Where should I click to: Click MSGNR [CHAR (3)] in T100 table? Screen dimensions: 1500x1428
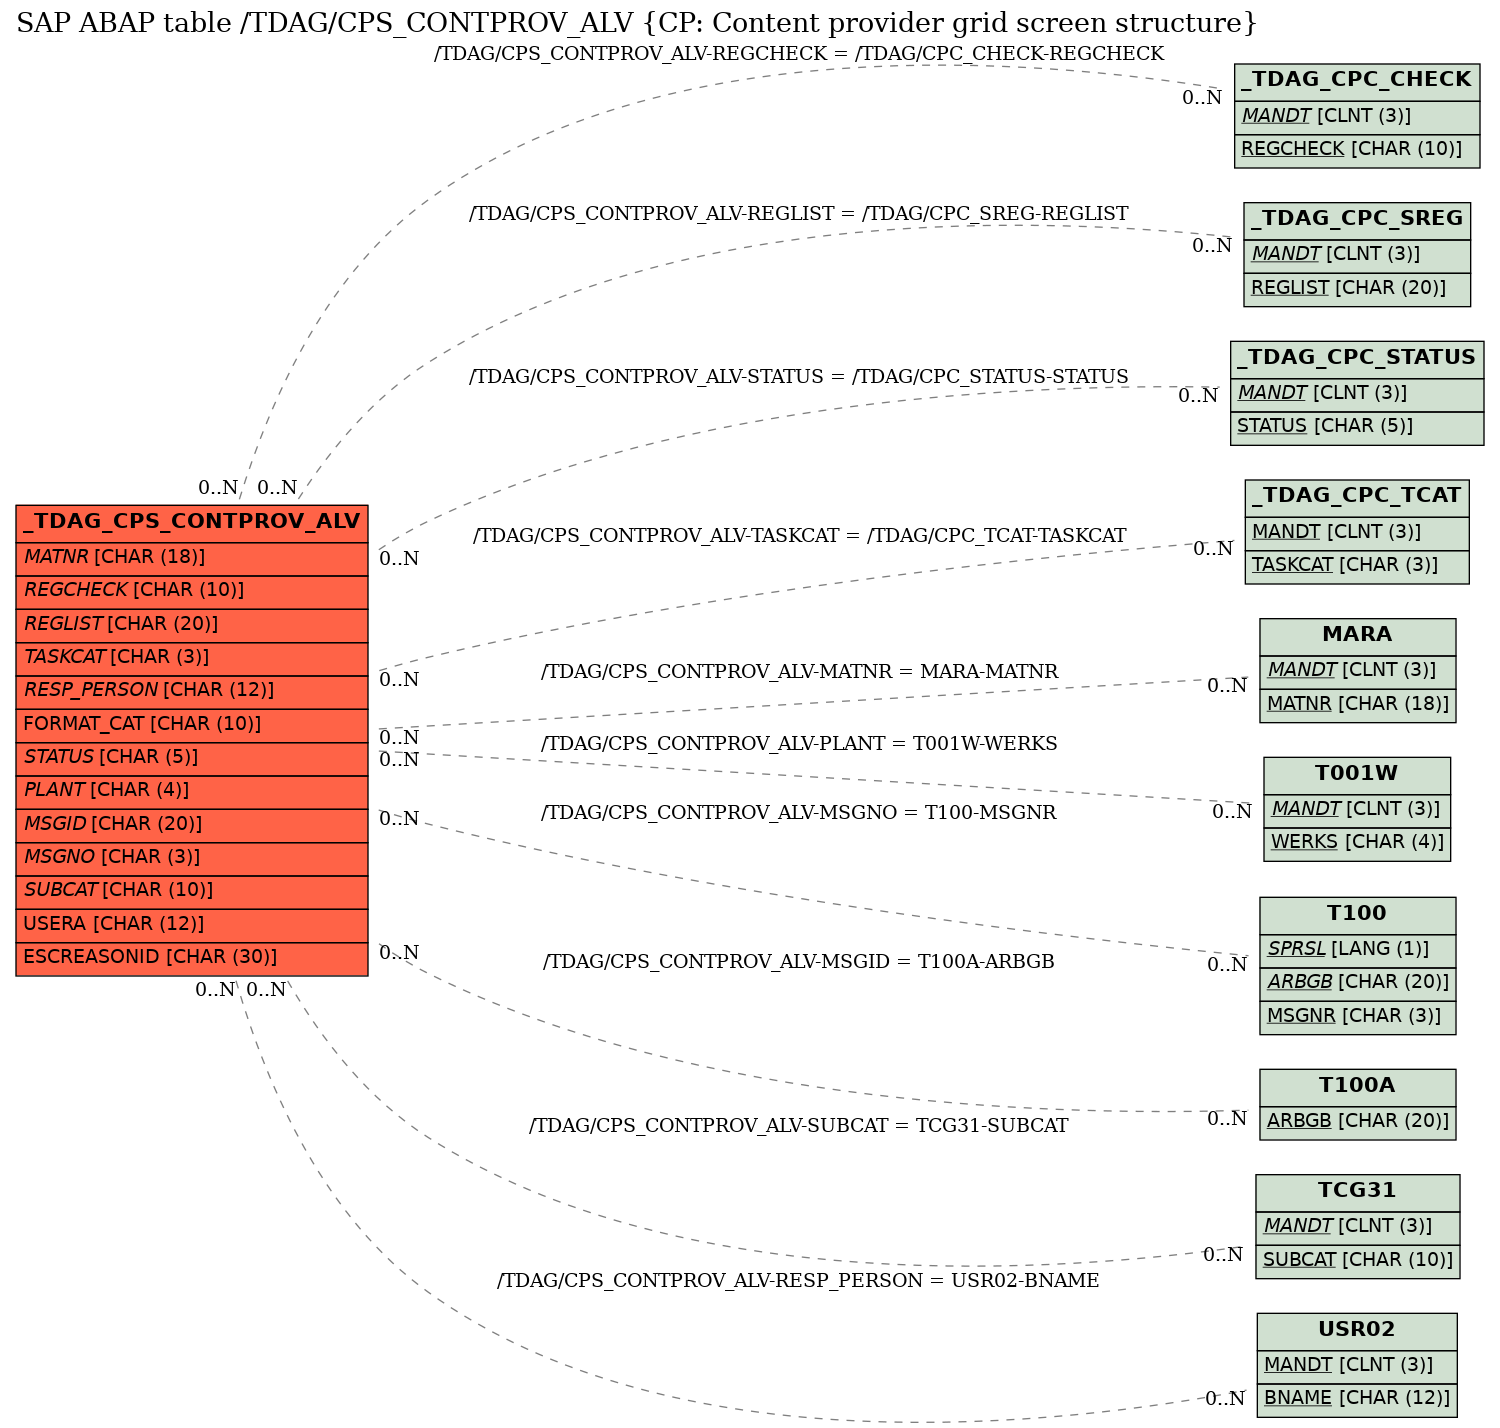(1357, 1017)
